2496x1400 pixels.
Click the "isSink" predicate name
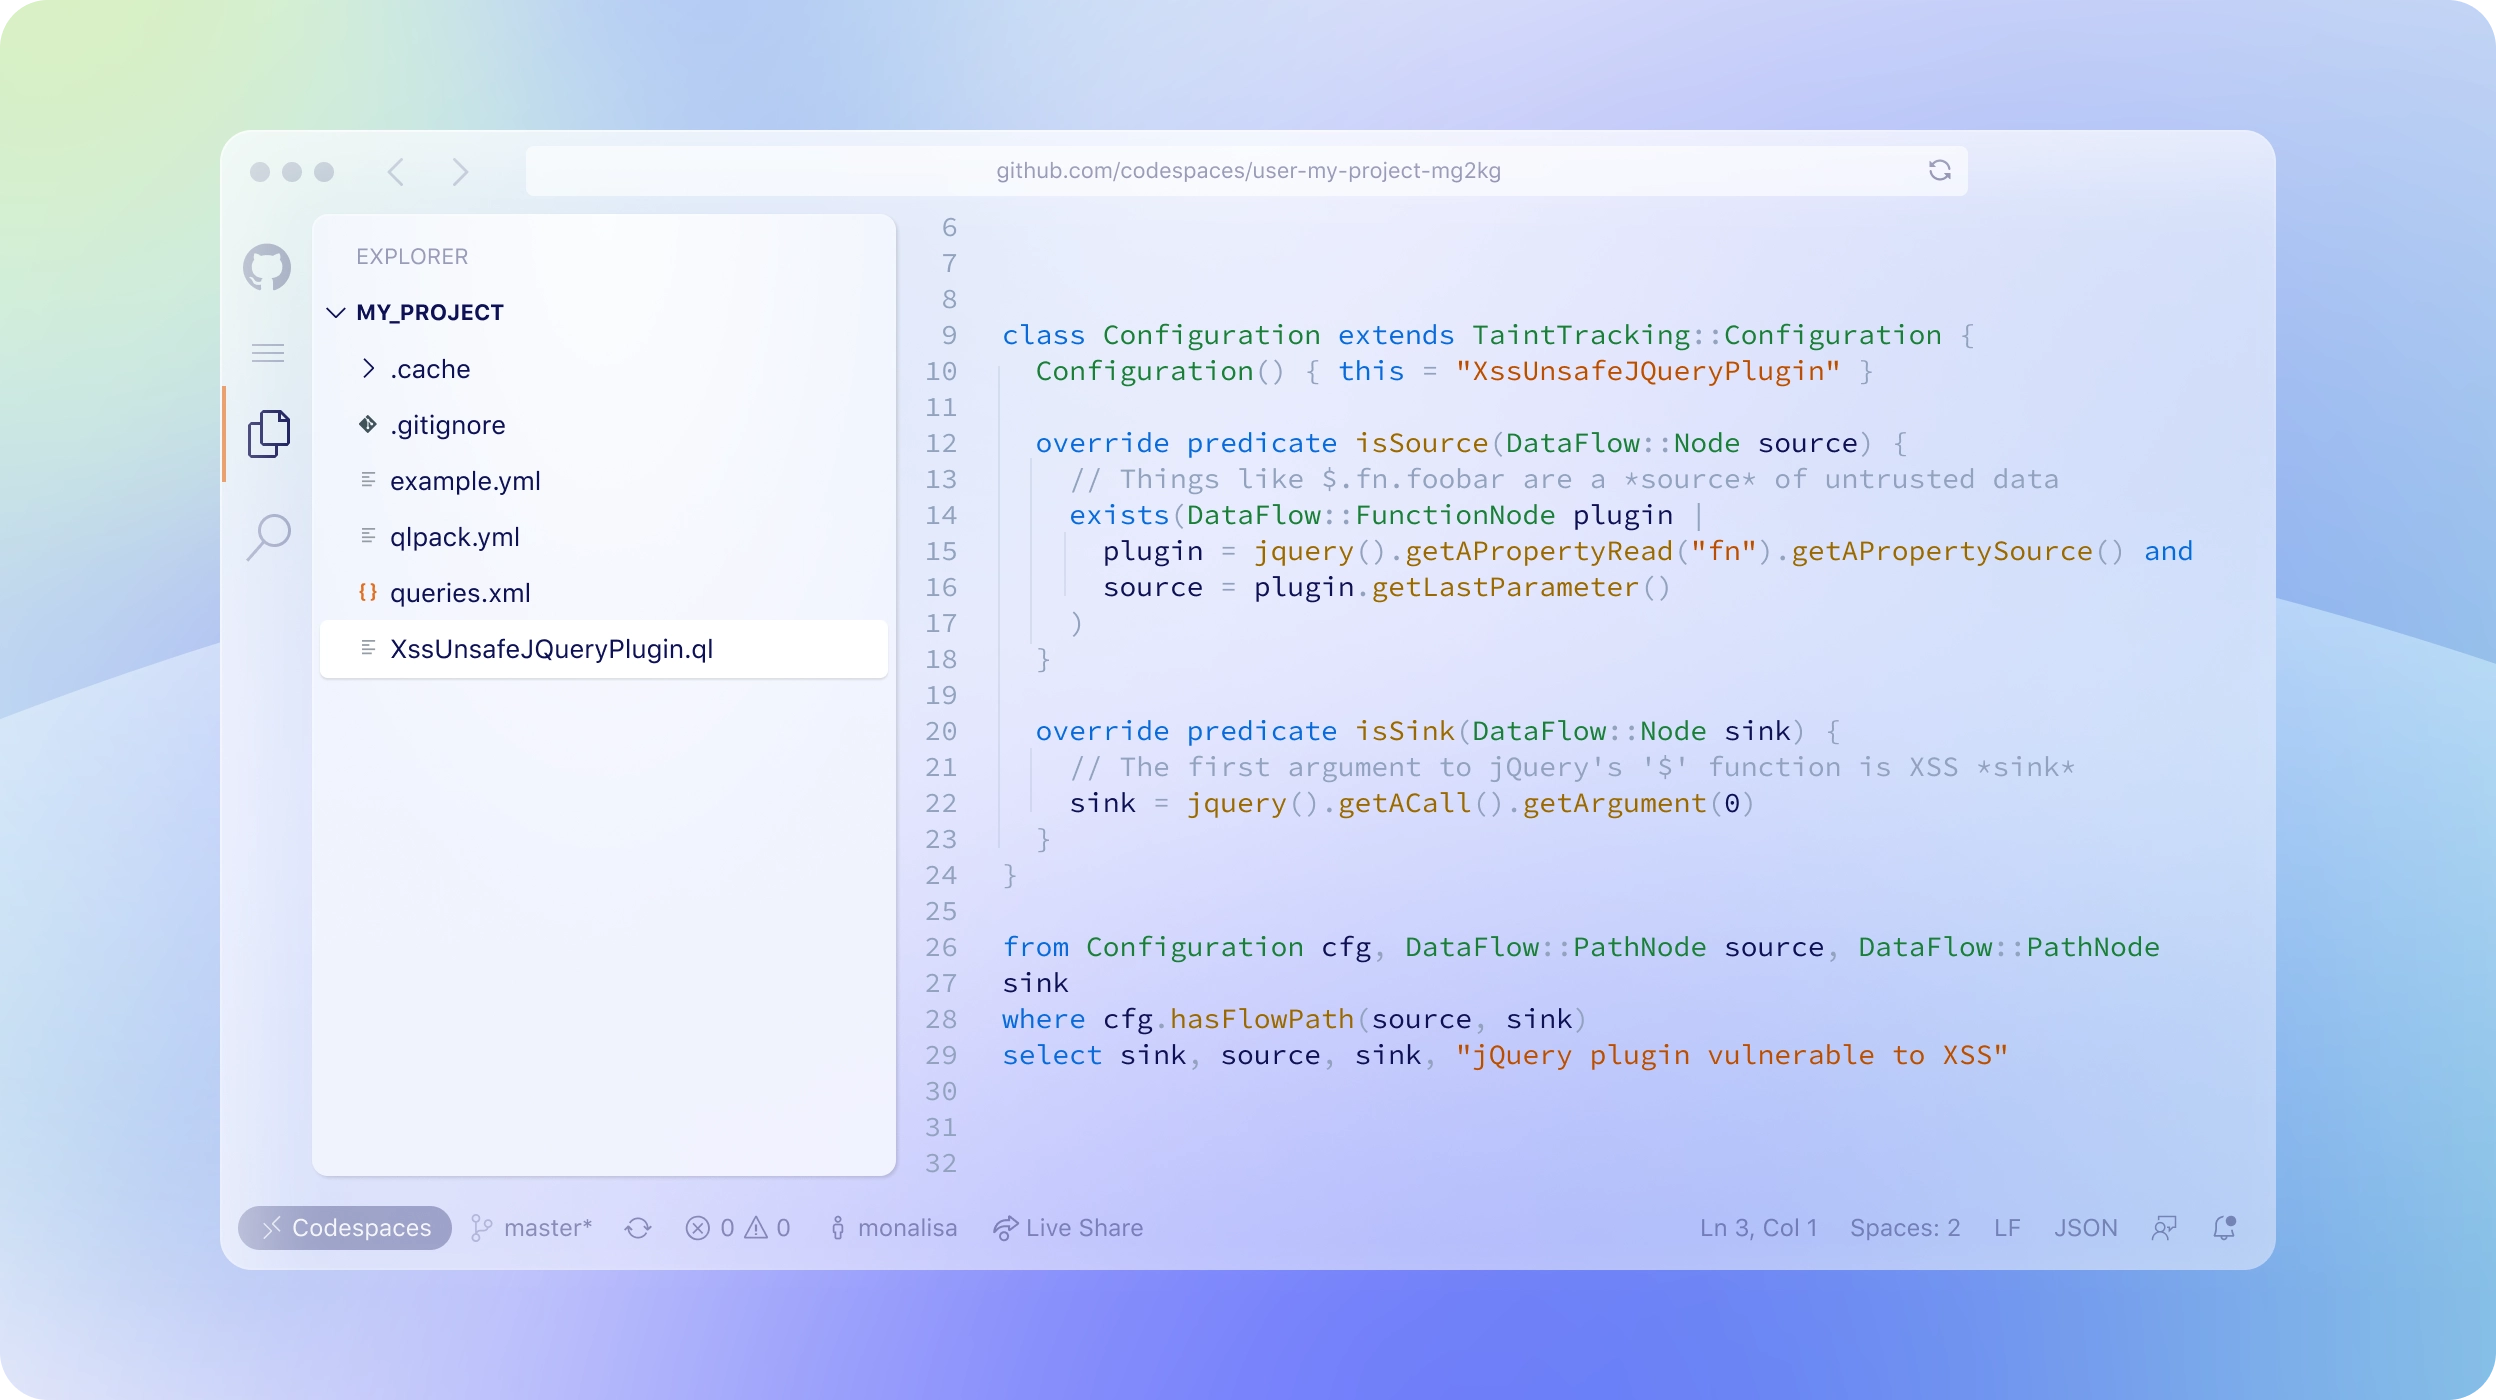coord(1405,731)
